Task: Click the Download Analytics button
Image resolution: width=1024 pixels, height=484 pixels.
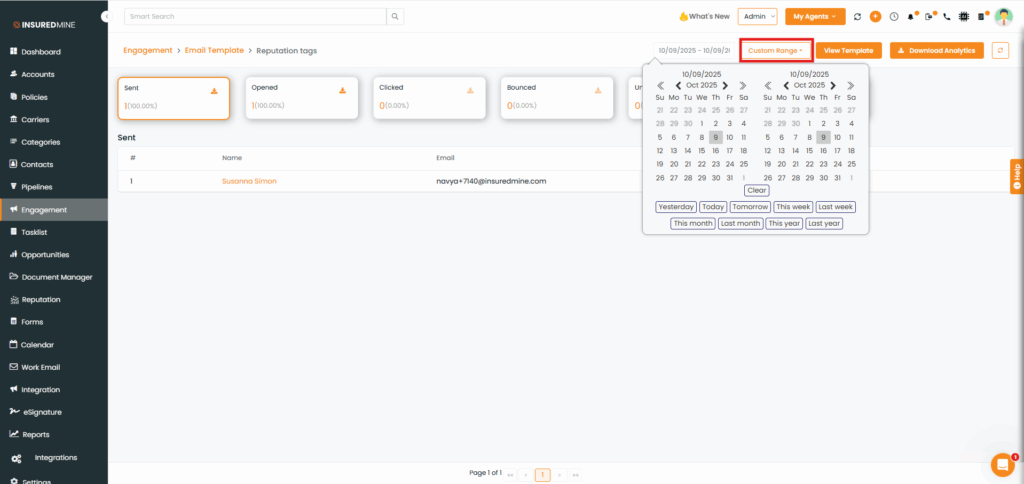Action: (x=937, y=50)
